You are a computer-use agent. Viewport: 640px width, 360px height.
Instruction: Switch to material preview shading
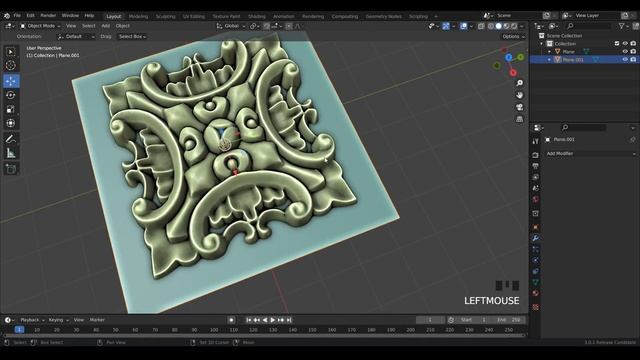(506, 26)
